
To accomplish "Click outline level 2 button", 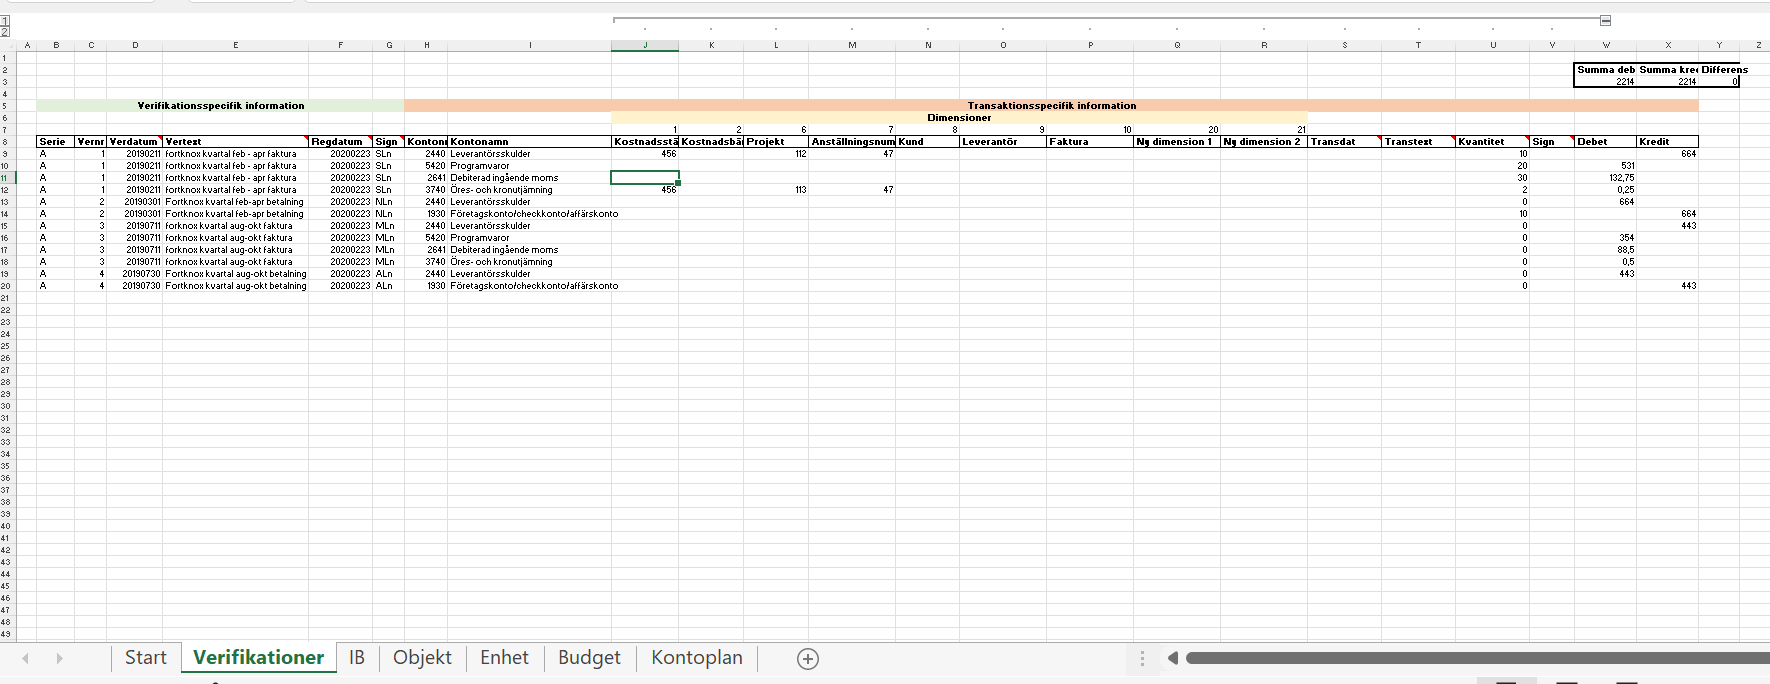I will [5, 32].
